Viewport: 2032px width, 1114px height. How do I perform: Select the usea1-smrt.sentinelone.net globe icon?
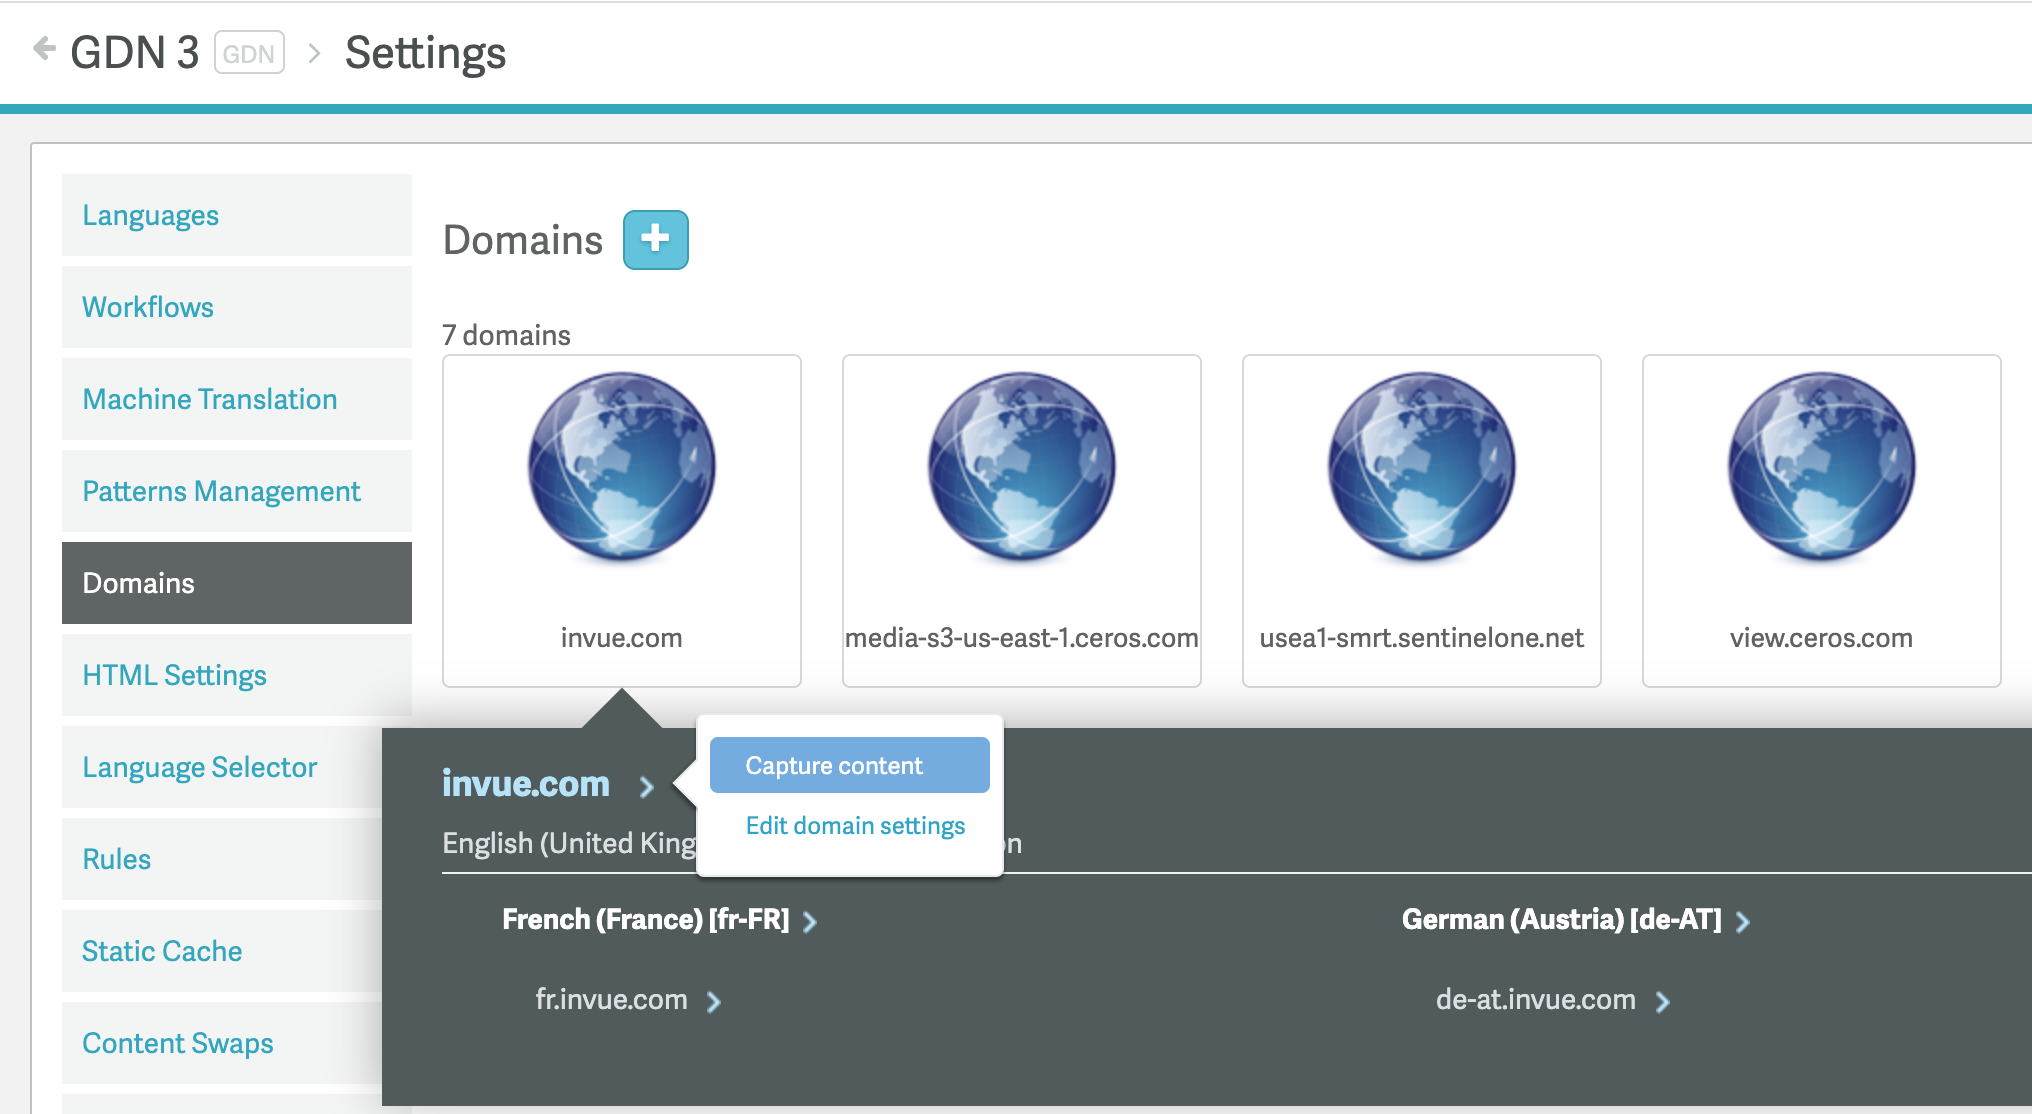(x=1421, y=466)
